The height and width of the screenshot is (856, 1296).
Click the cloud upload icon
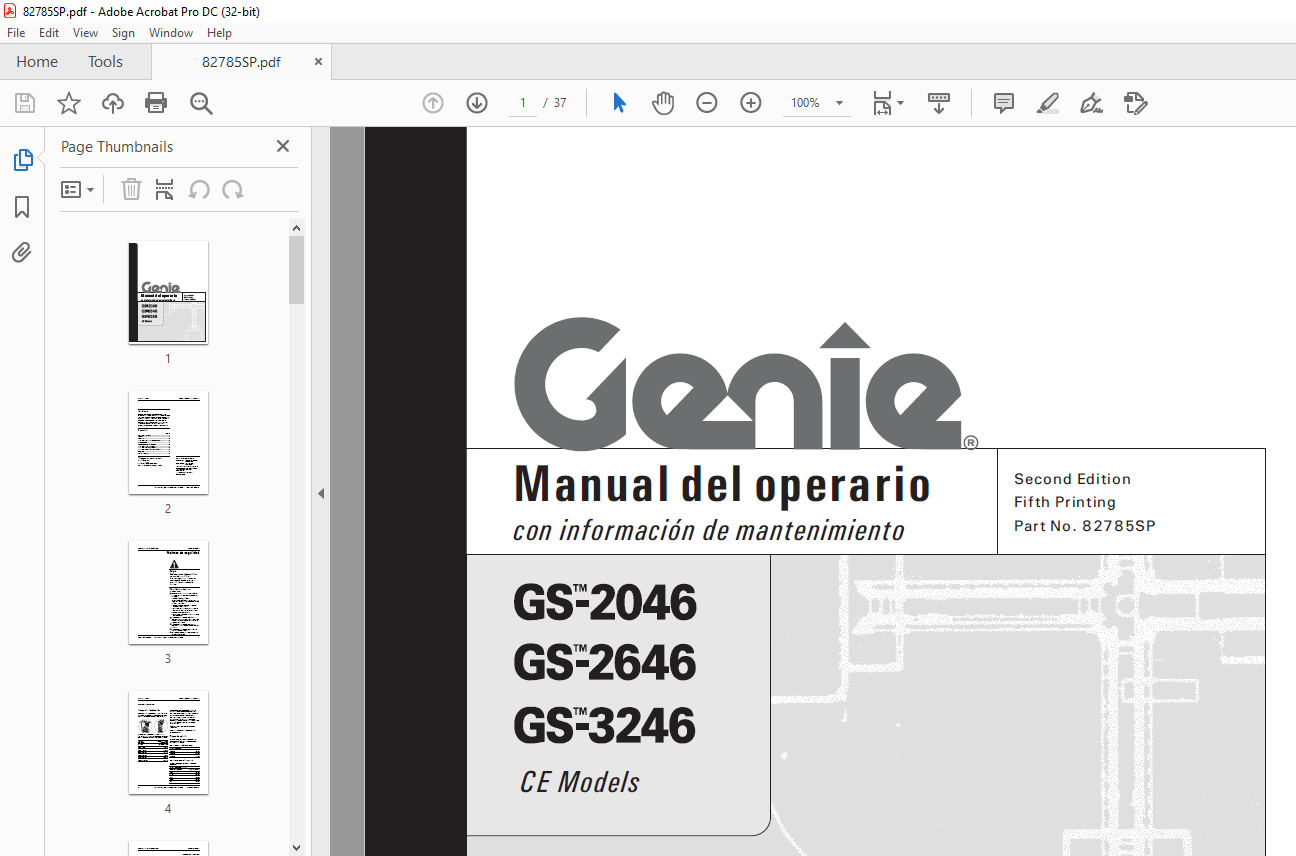click(113, 103)
